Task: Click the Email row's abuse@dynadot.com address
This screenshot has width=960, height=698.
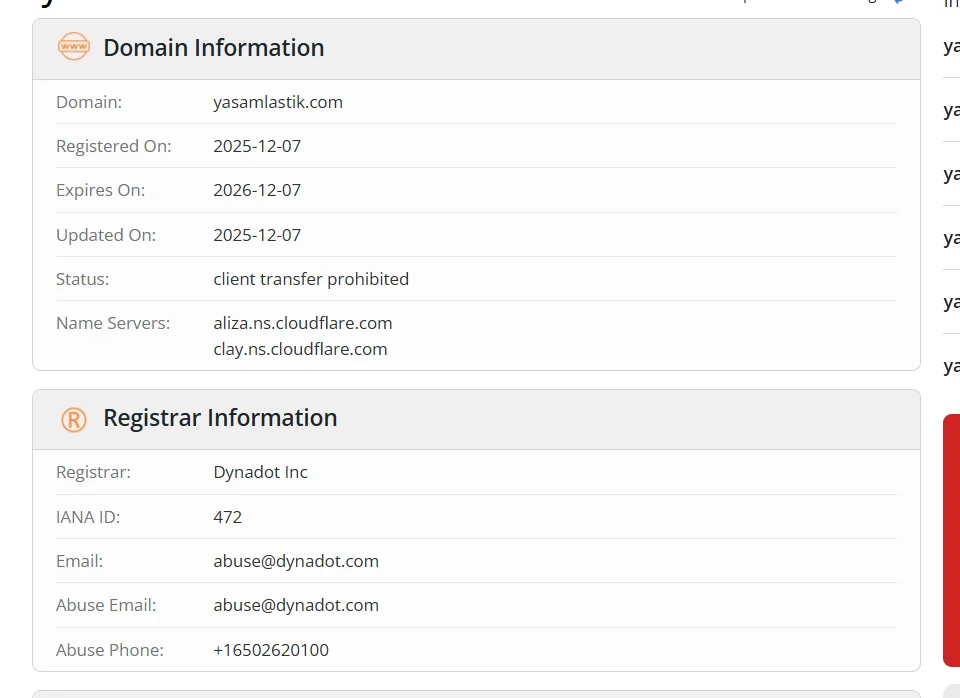Action: tap(296, 561)
